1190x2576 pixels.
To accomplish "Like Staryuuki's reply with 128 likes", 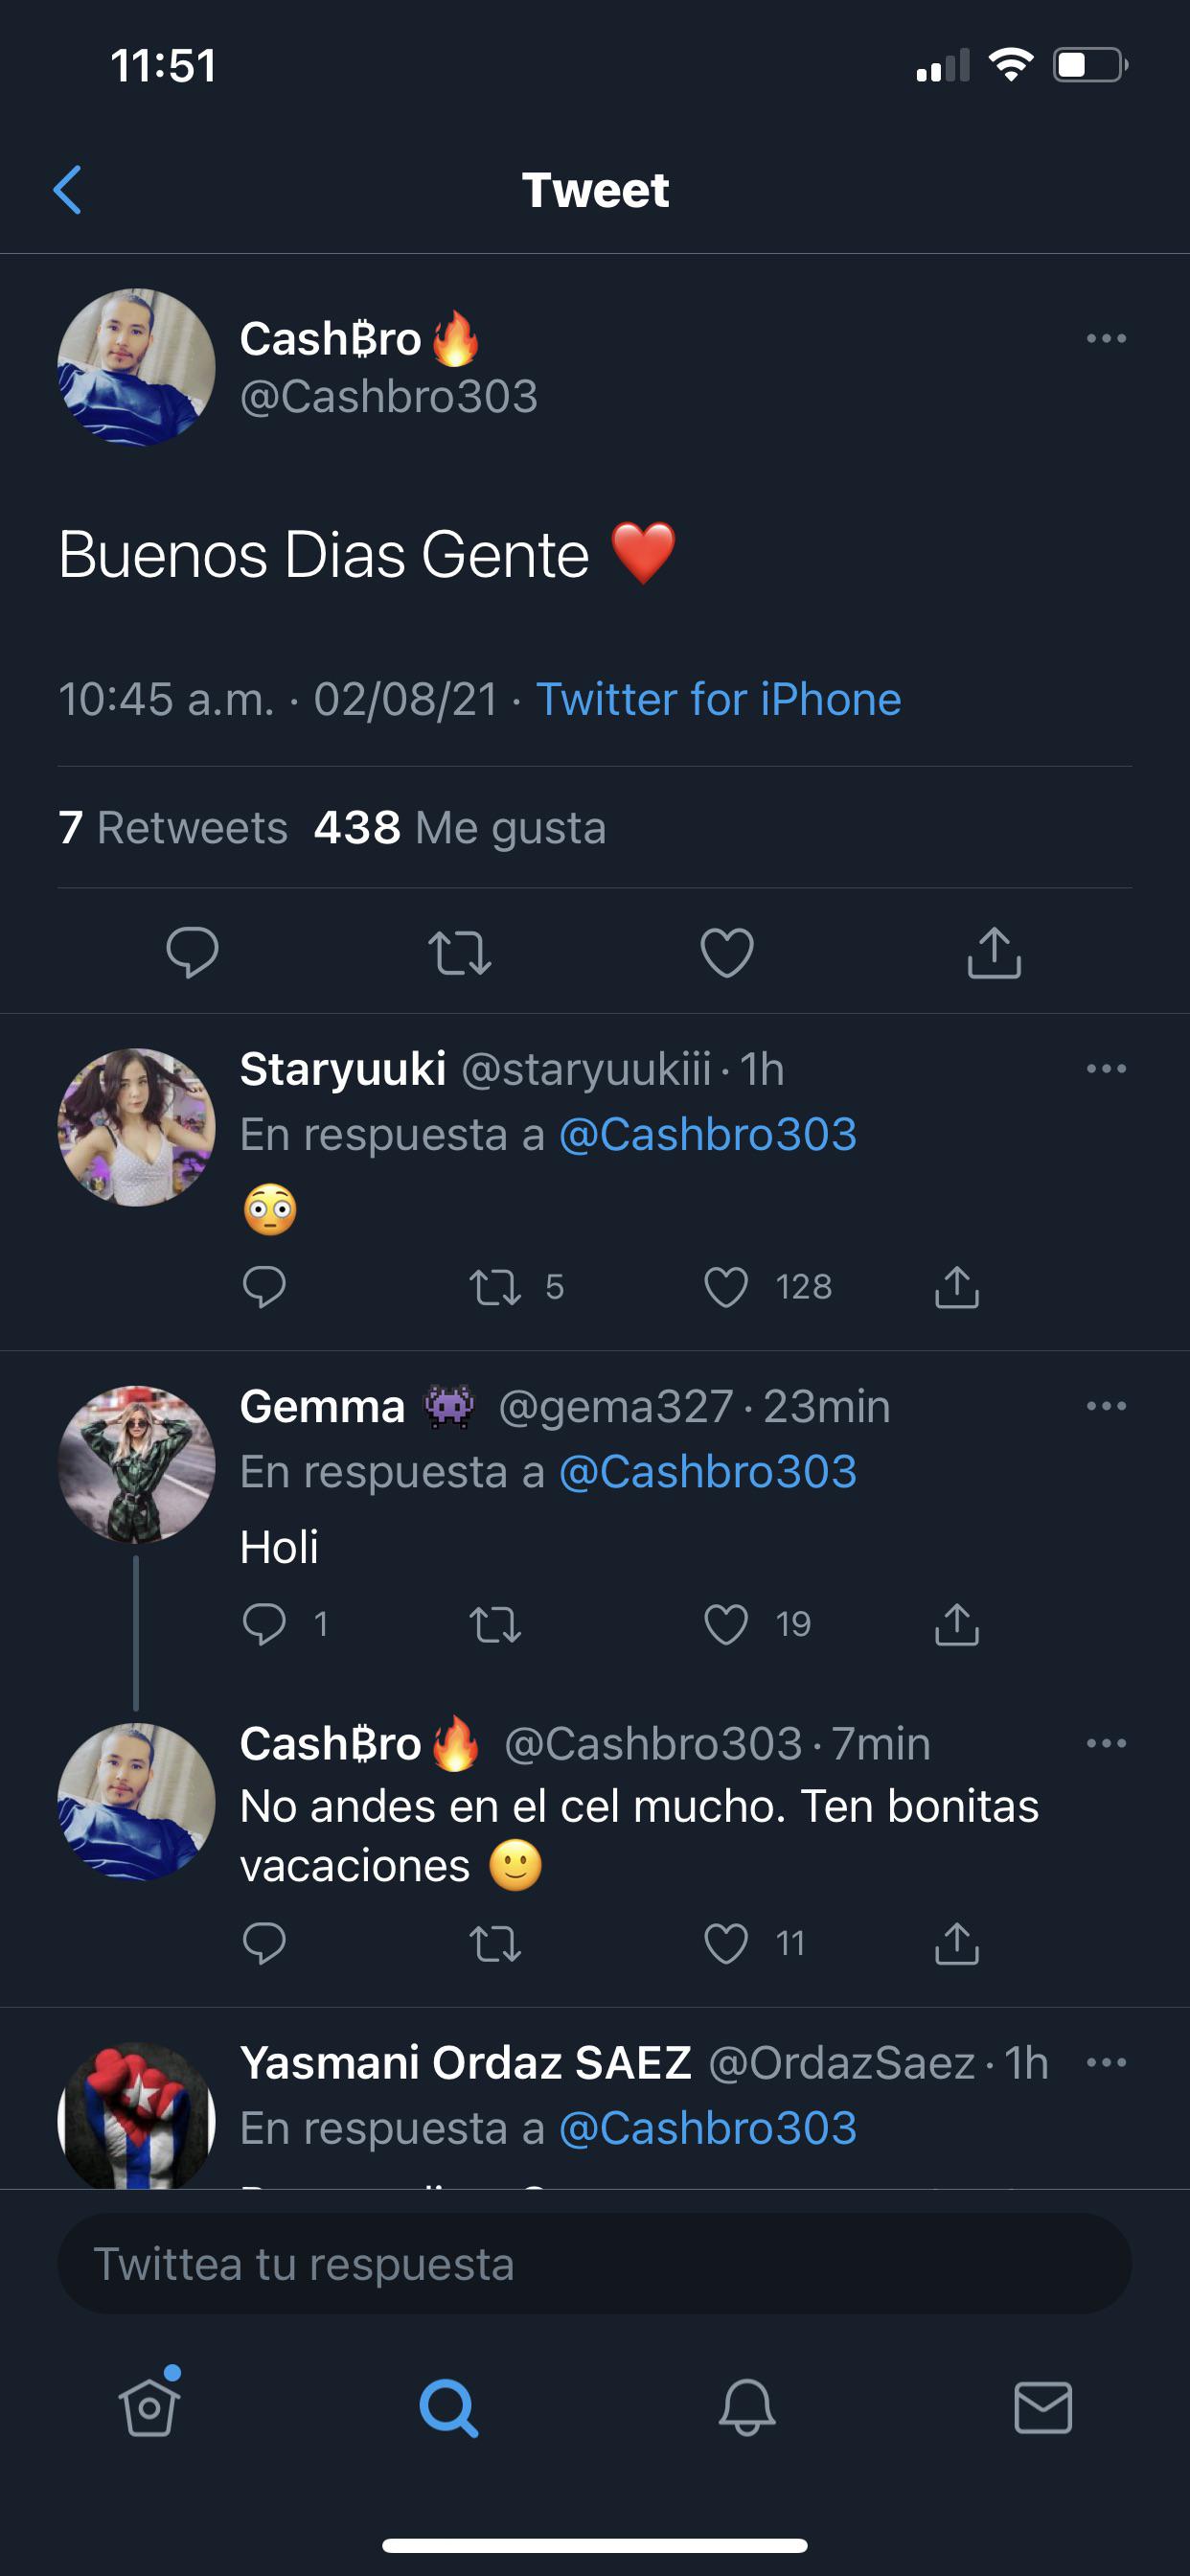I will (x=726, y=1287).
